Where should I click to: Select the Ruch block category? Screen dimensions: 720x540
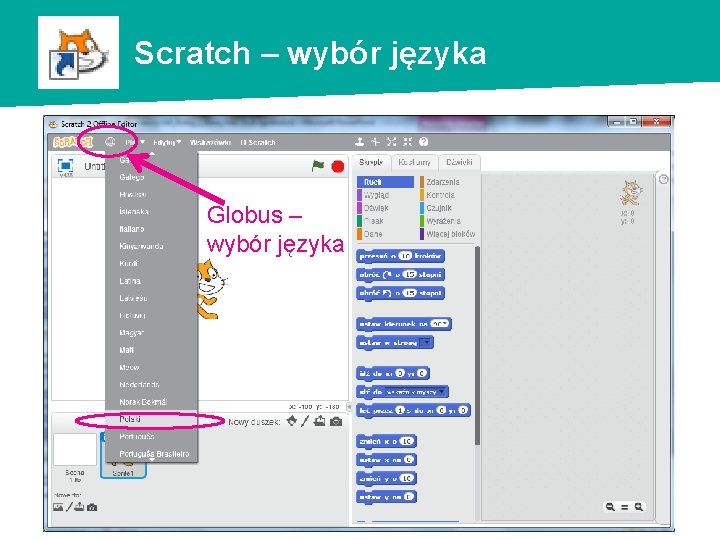point(385,182)
